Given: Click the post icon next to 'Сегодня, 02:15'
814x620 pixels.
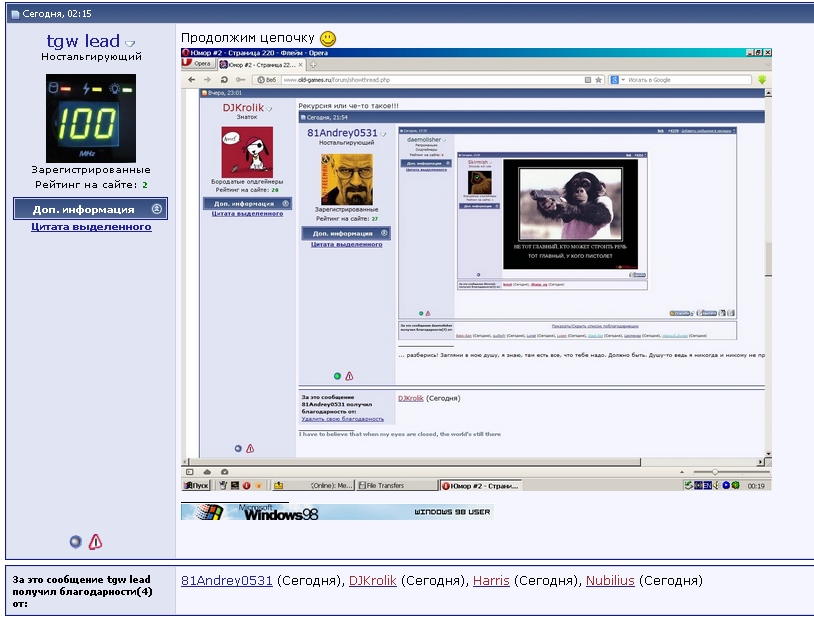Looking at the screenshot, I should 15,12.
